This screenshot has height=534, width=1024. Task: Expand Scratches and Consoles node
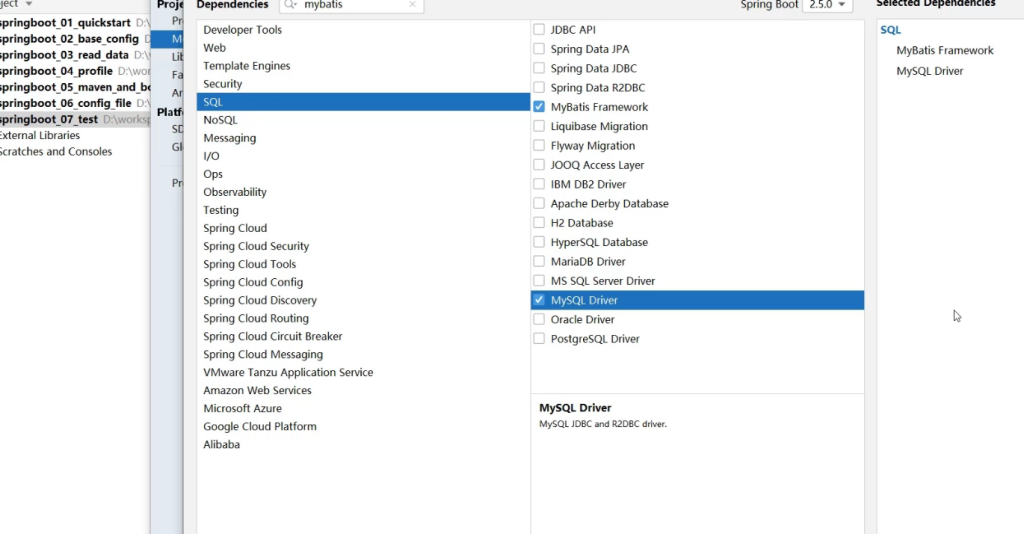pyautogui.click(x=55, y=152)
